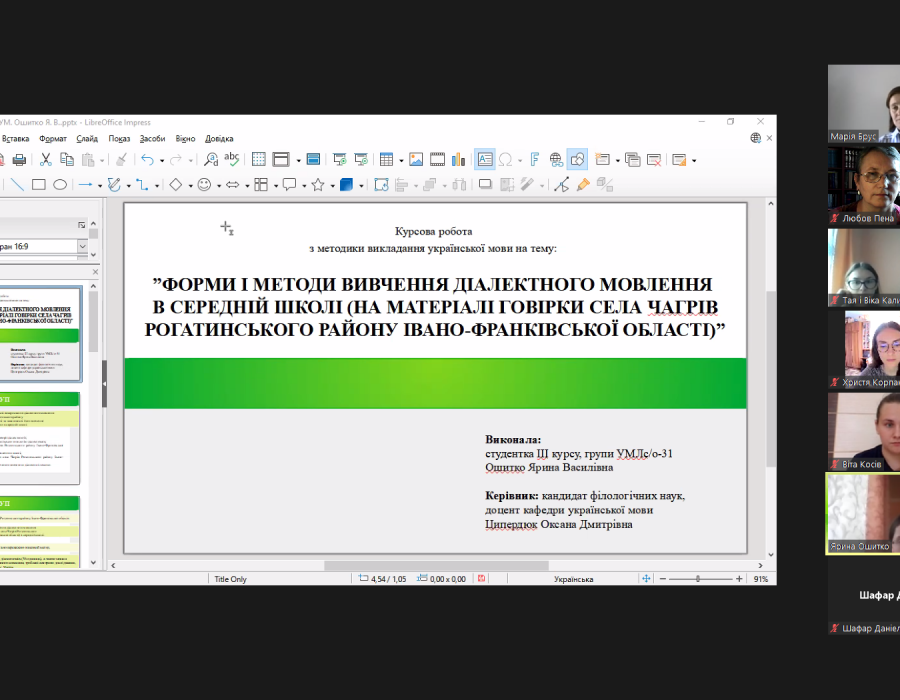Toggle the display grid icon
The width and height of the screenshot is (900, 700).
point(259,159)
